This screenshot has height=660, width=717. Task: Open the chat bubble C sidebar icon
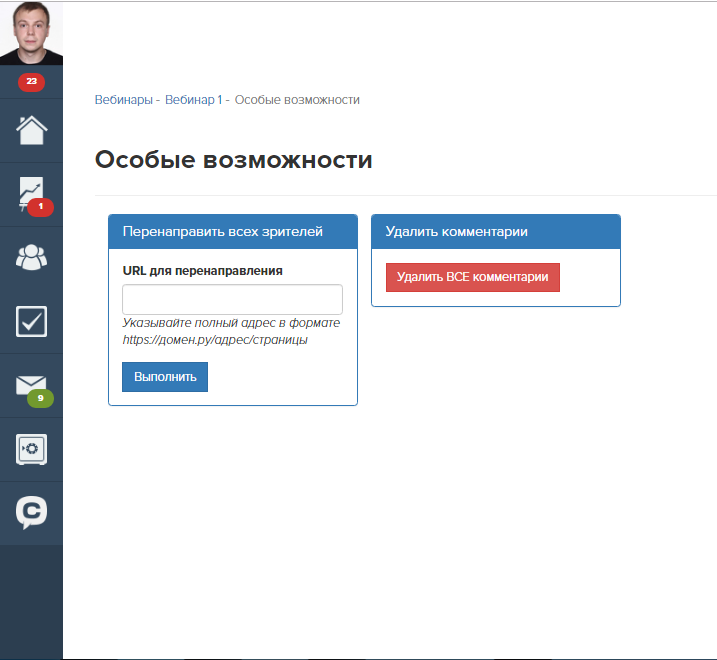pyautogui.click(x=32, y=512)
